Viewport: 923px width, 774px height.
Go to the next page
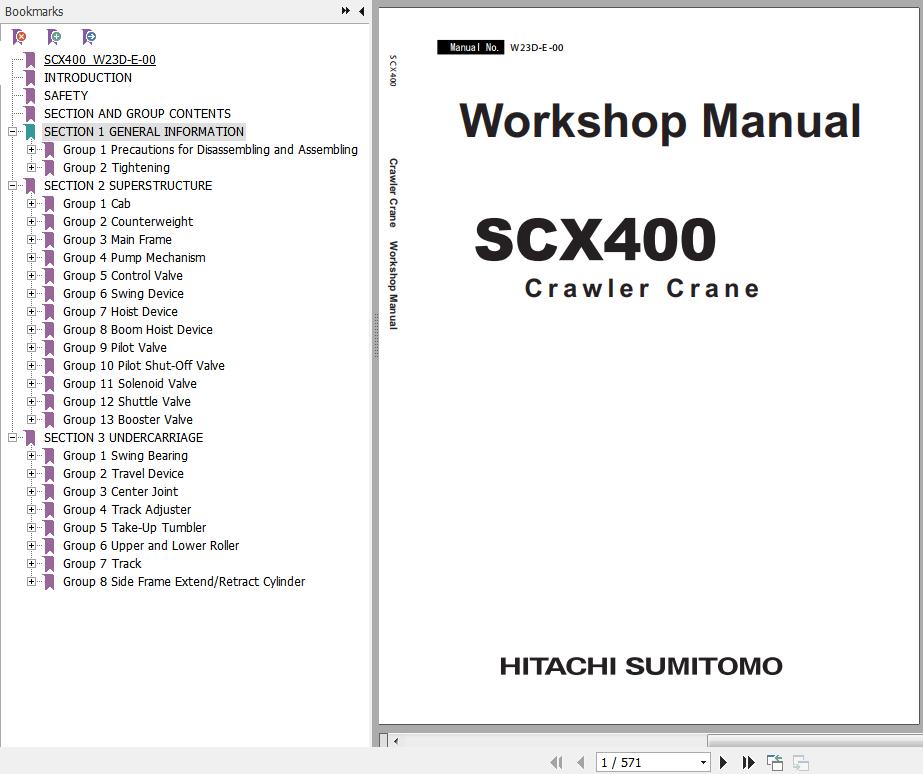(x=723, y=762)
